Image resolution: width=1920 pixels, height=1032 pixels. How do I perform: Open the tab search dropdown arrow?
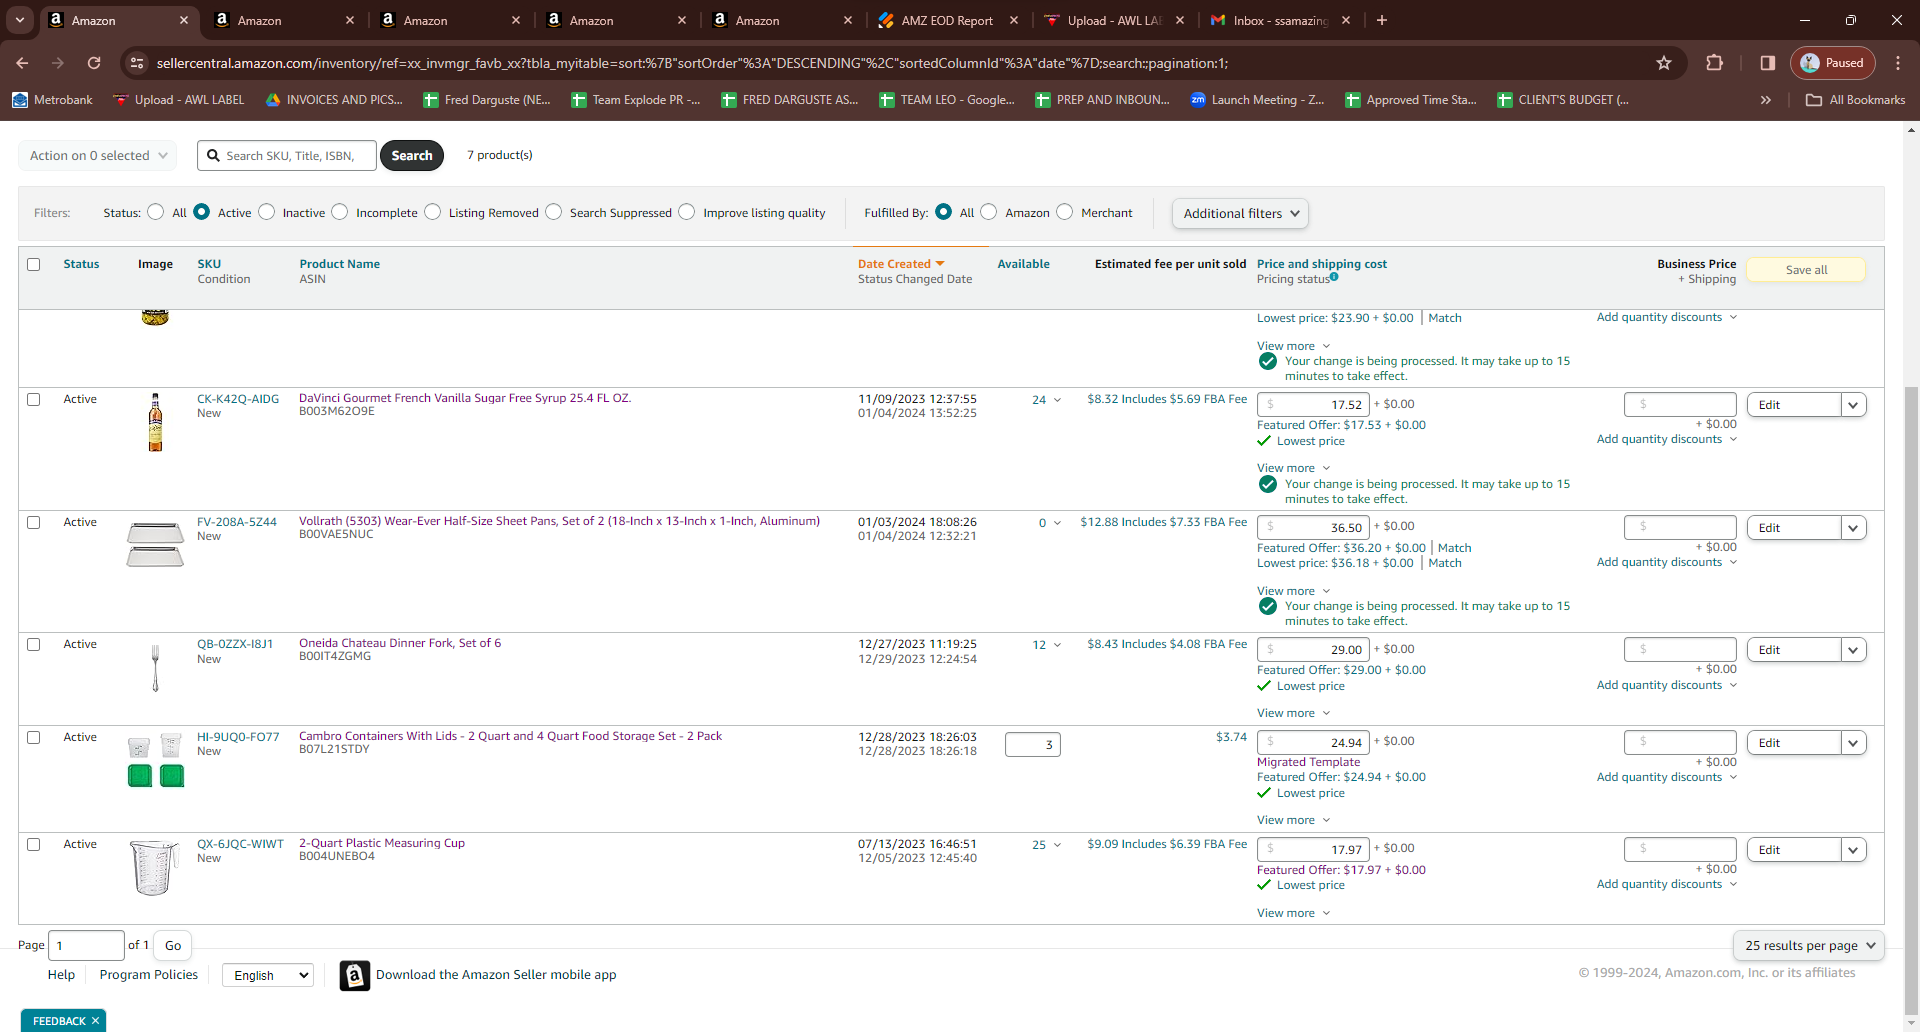coord(20,20)
